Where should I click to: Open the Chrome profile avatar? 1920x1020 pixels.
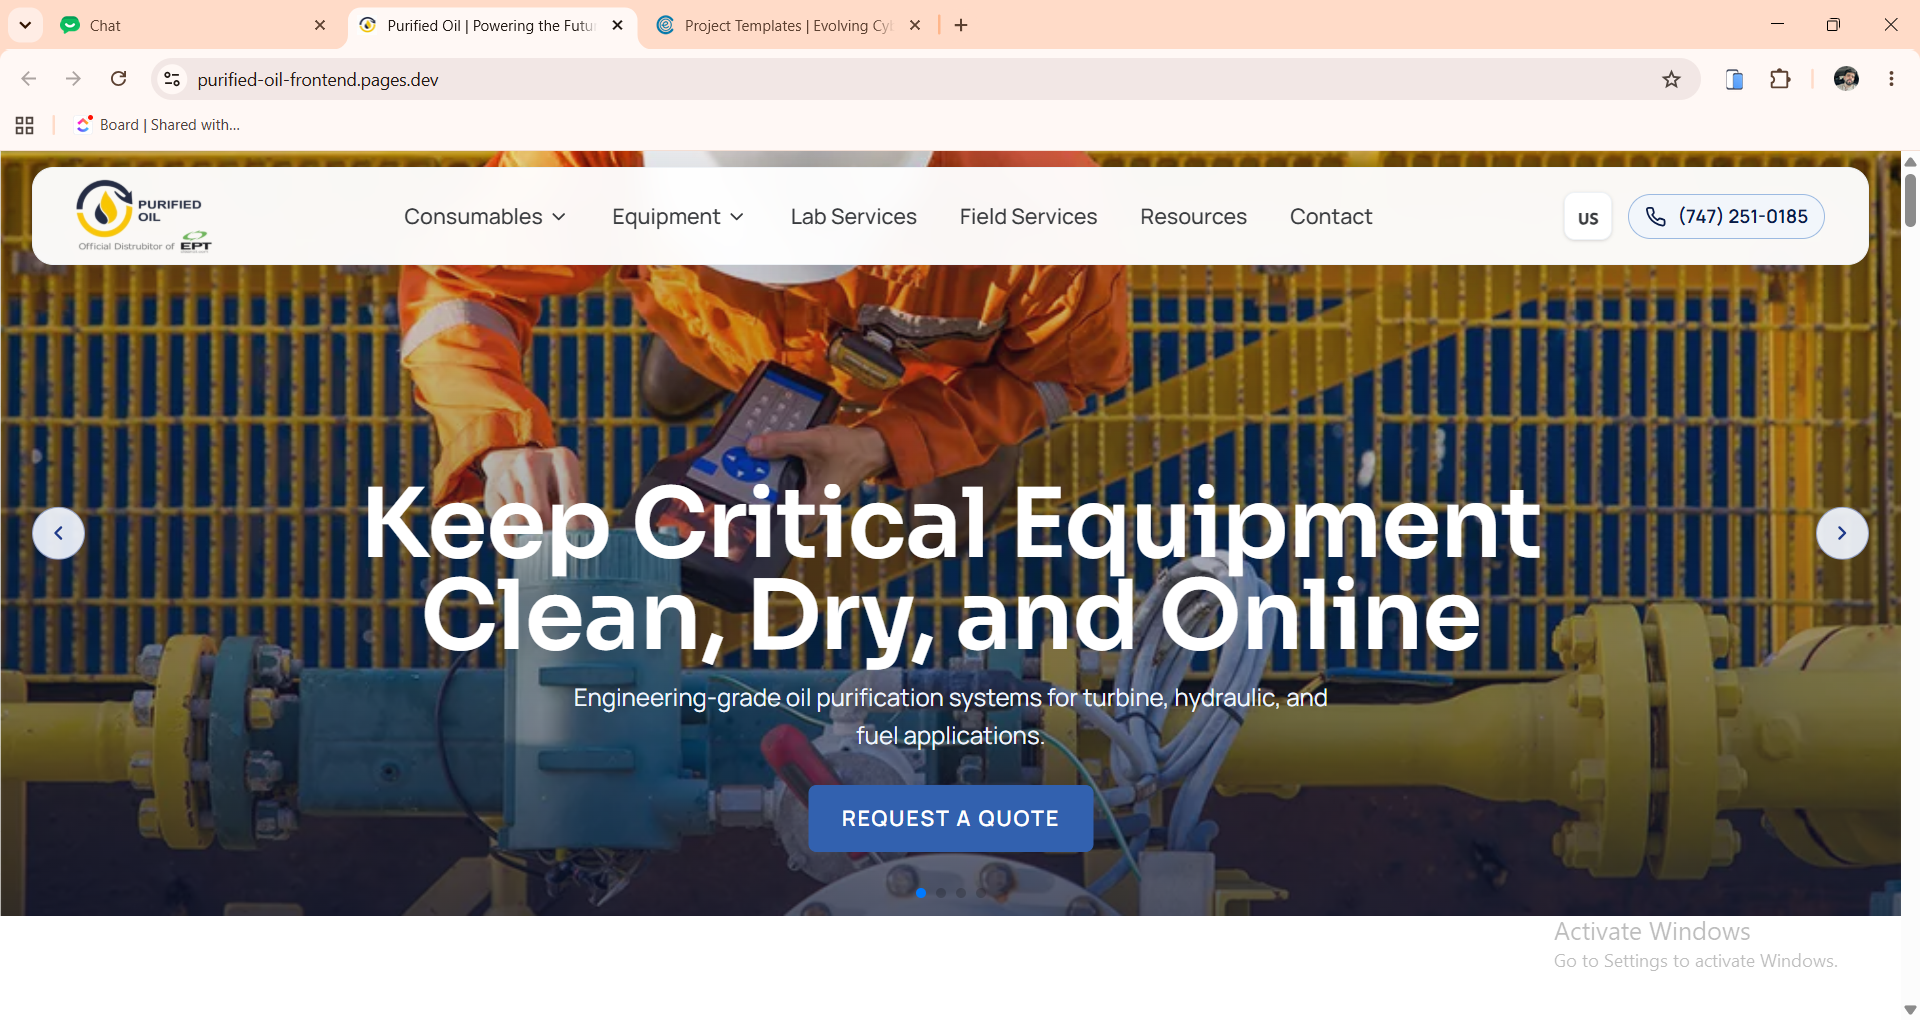(x=1846, y=79)
